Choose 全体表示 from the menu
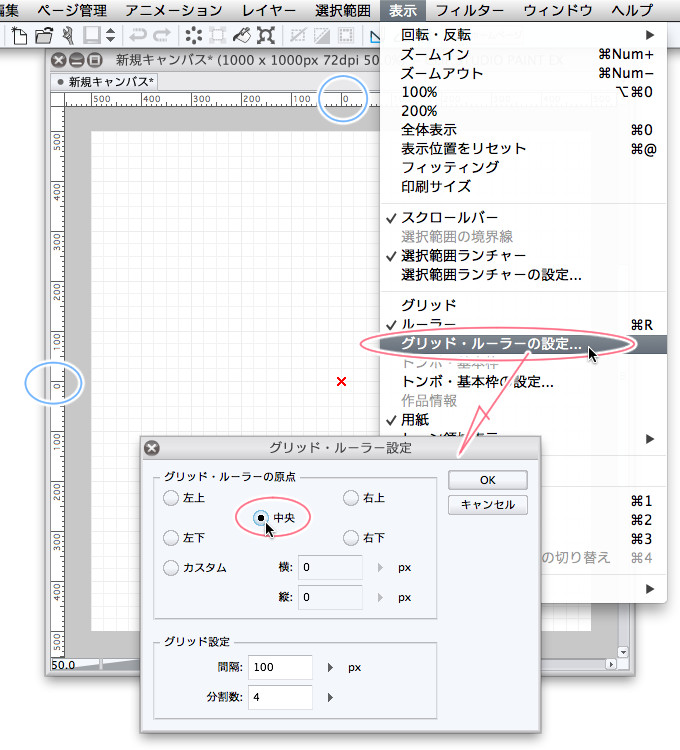This screenshot has height=750, width=680. [523, 130]
